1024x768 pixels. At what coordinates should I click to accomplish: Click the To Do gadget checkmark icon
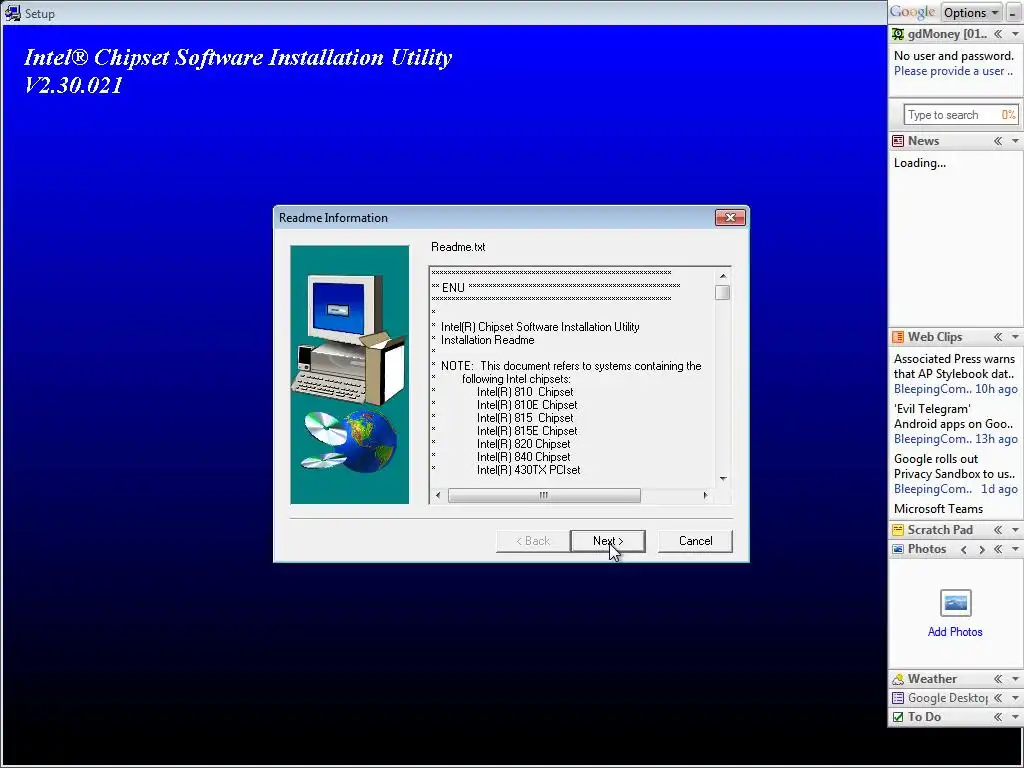point(898,717)
